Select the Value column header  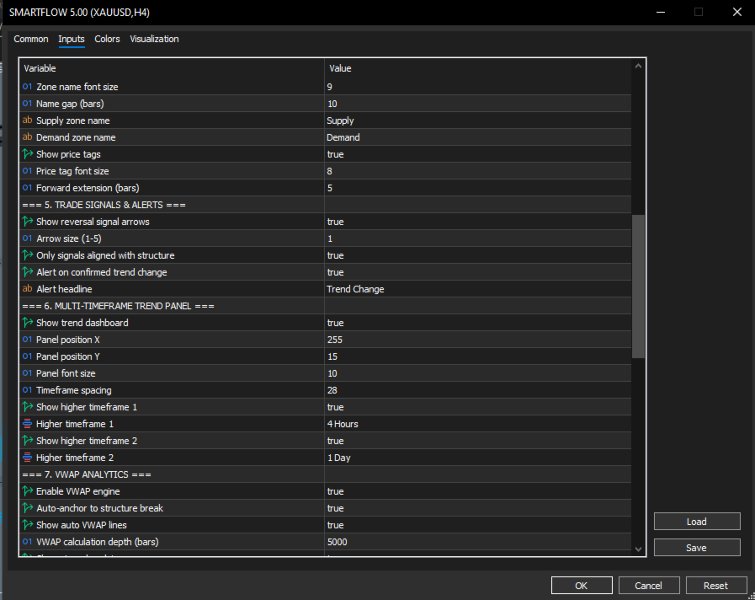pos(478,68)
